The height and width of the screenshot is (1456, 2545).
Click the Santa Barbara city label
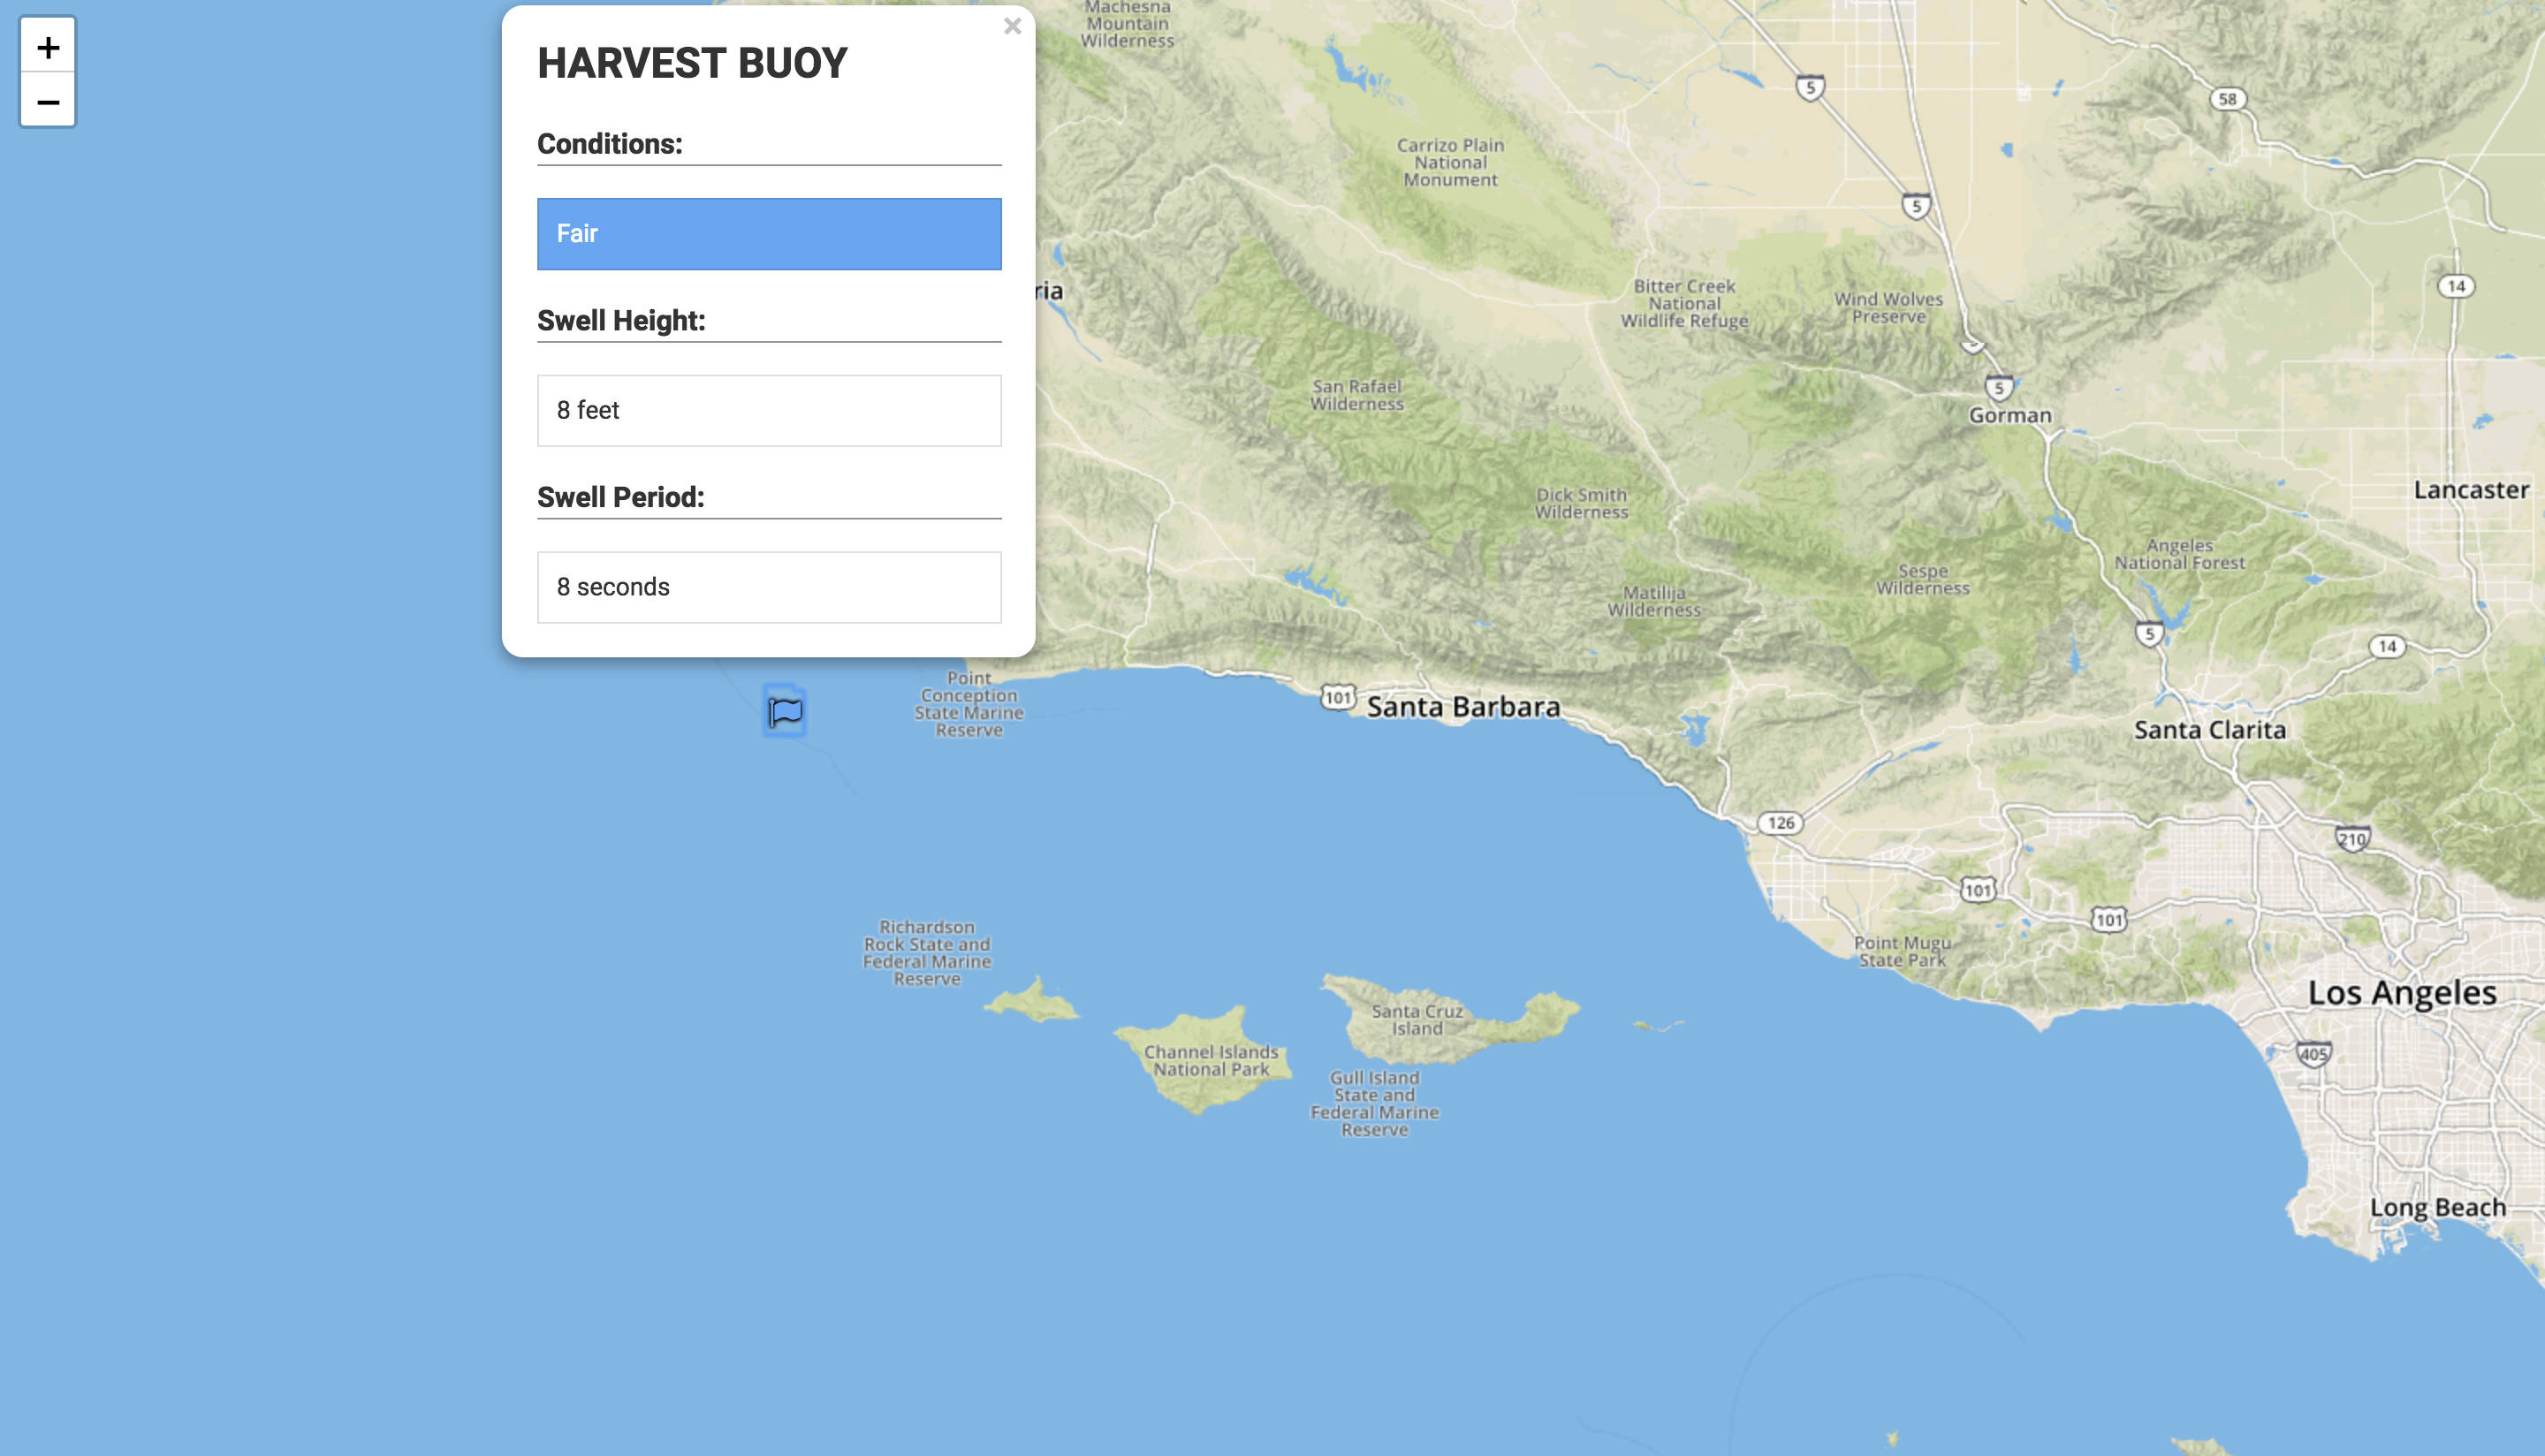tap(1463, 707)
